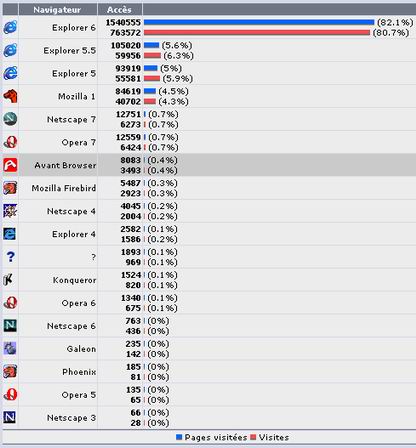Click the Netscape 3 icon

click(x=10, y=417)
